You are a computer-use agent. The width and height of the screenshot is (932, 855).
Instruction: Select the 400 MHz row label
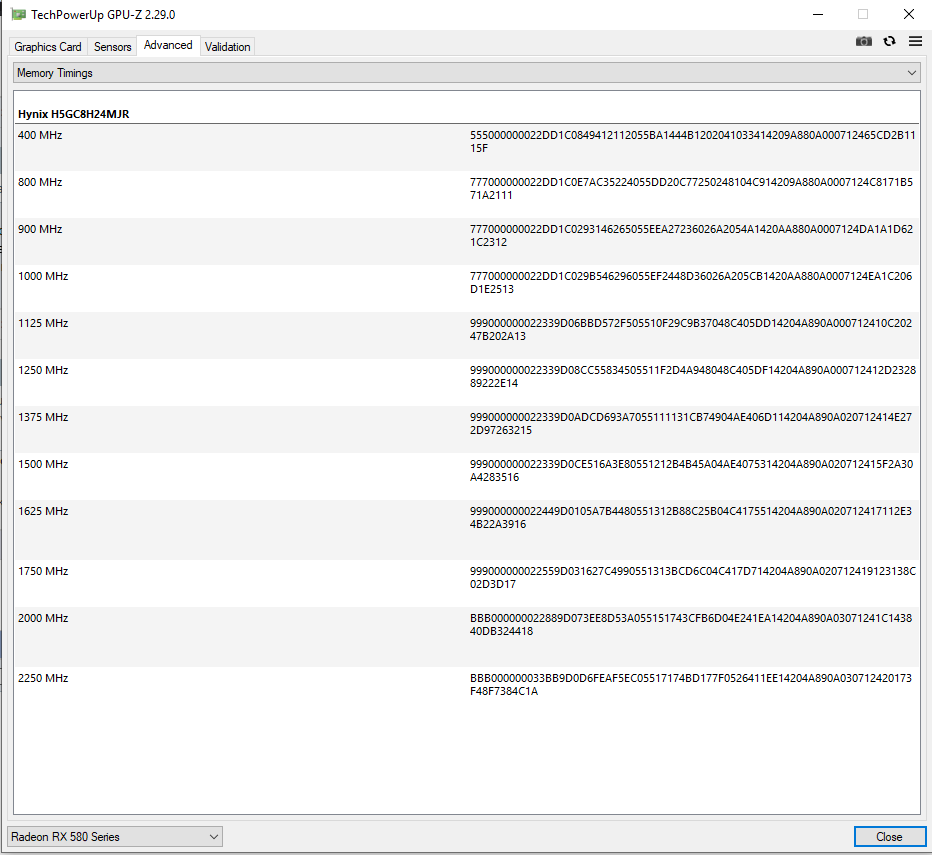(x=40, y=135)
